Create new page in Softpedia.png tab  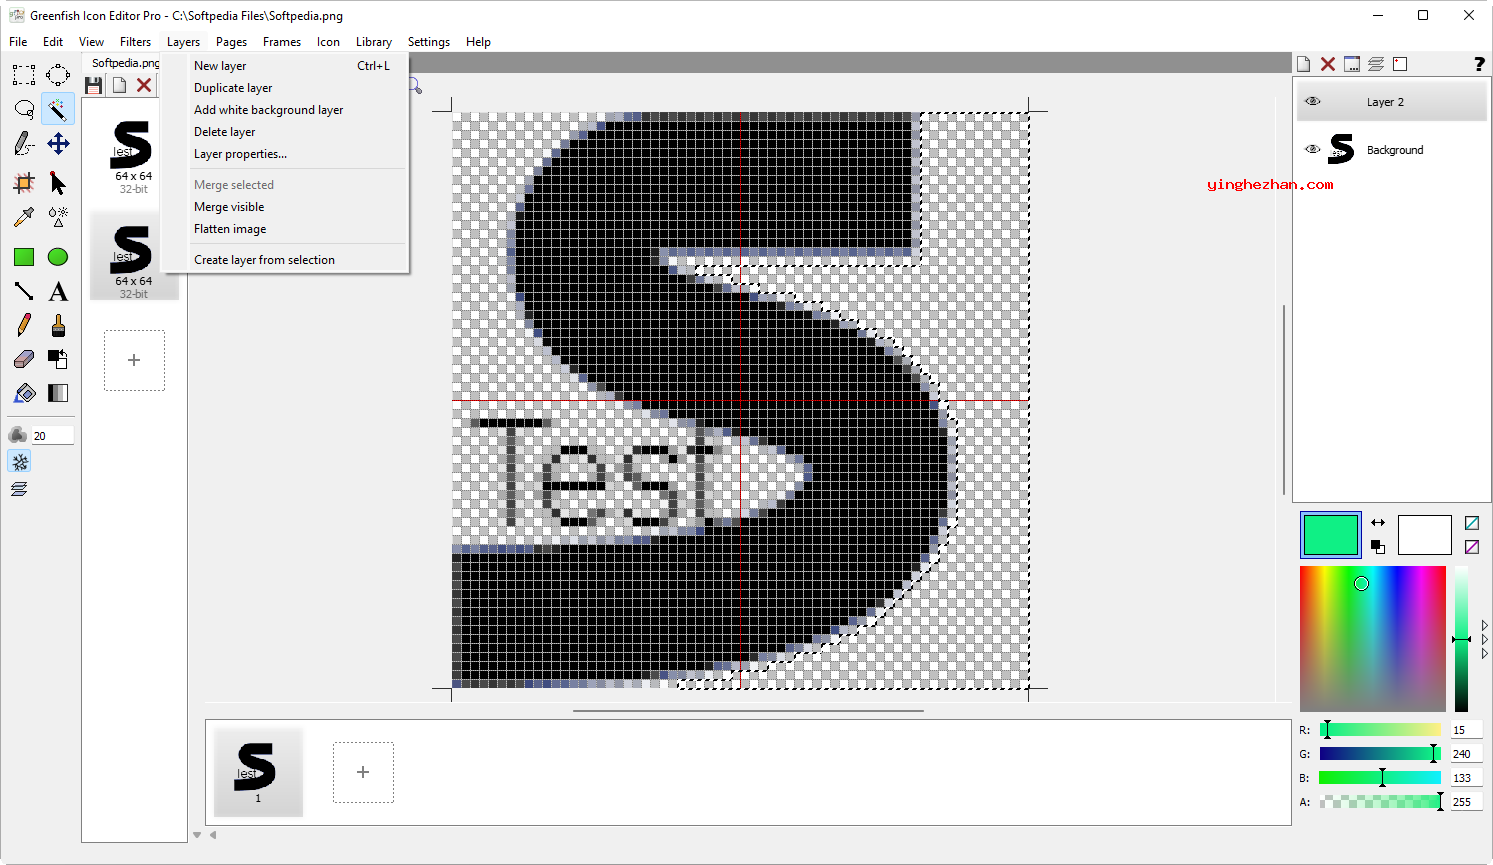119,85
